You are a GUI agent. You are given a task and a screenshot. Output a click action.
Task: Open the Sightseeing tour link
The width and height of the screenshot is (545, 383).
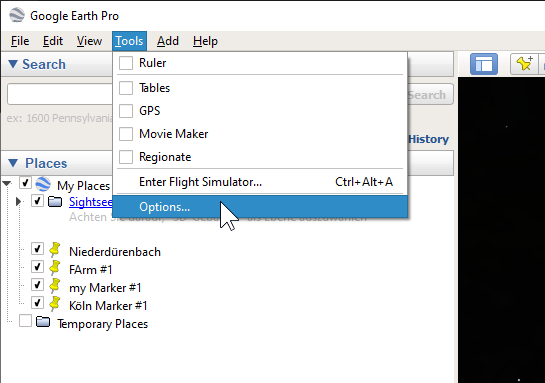[x=91, y=202]
